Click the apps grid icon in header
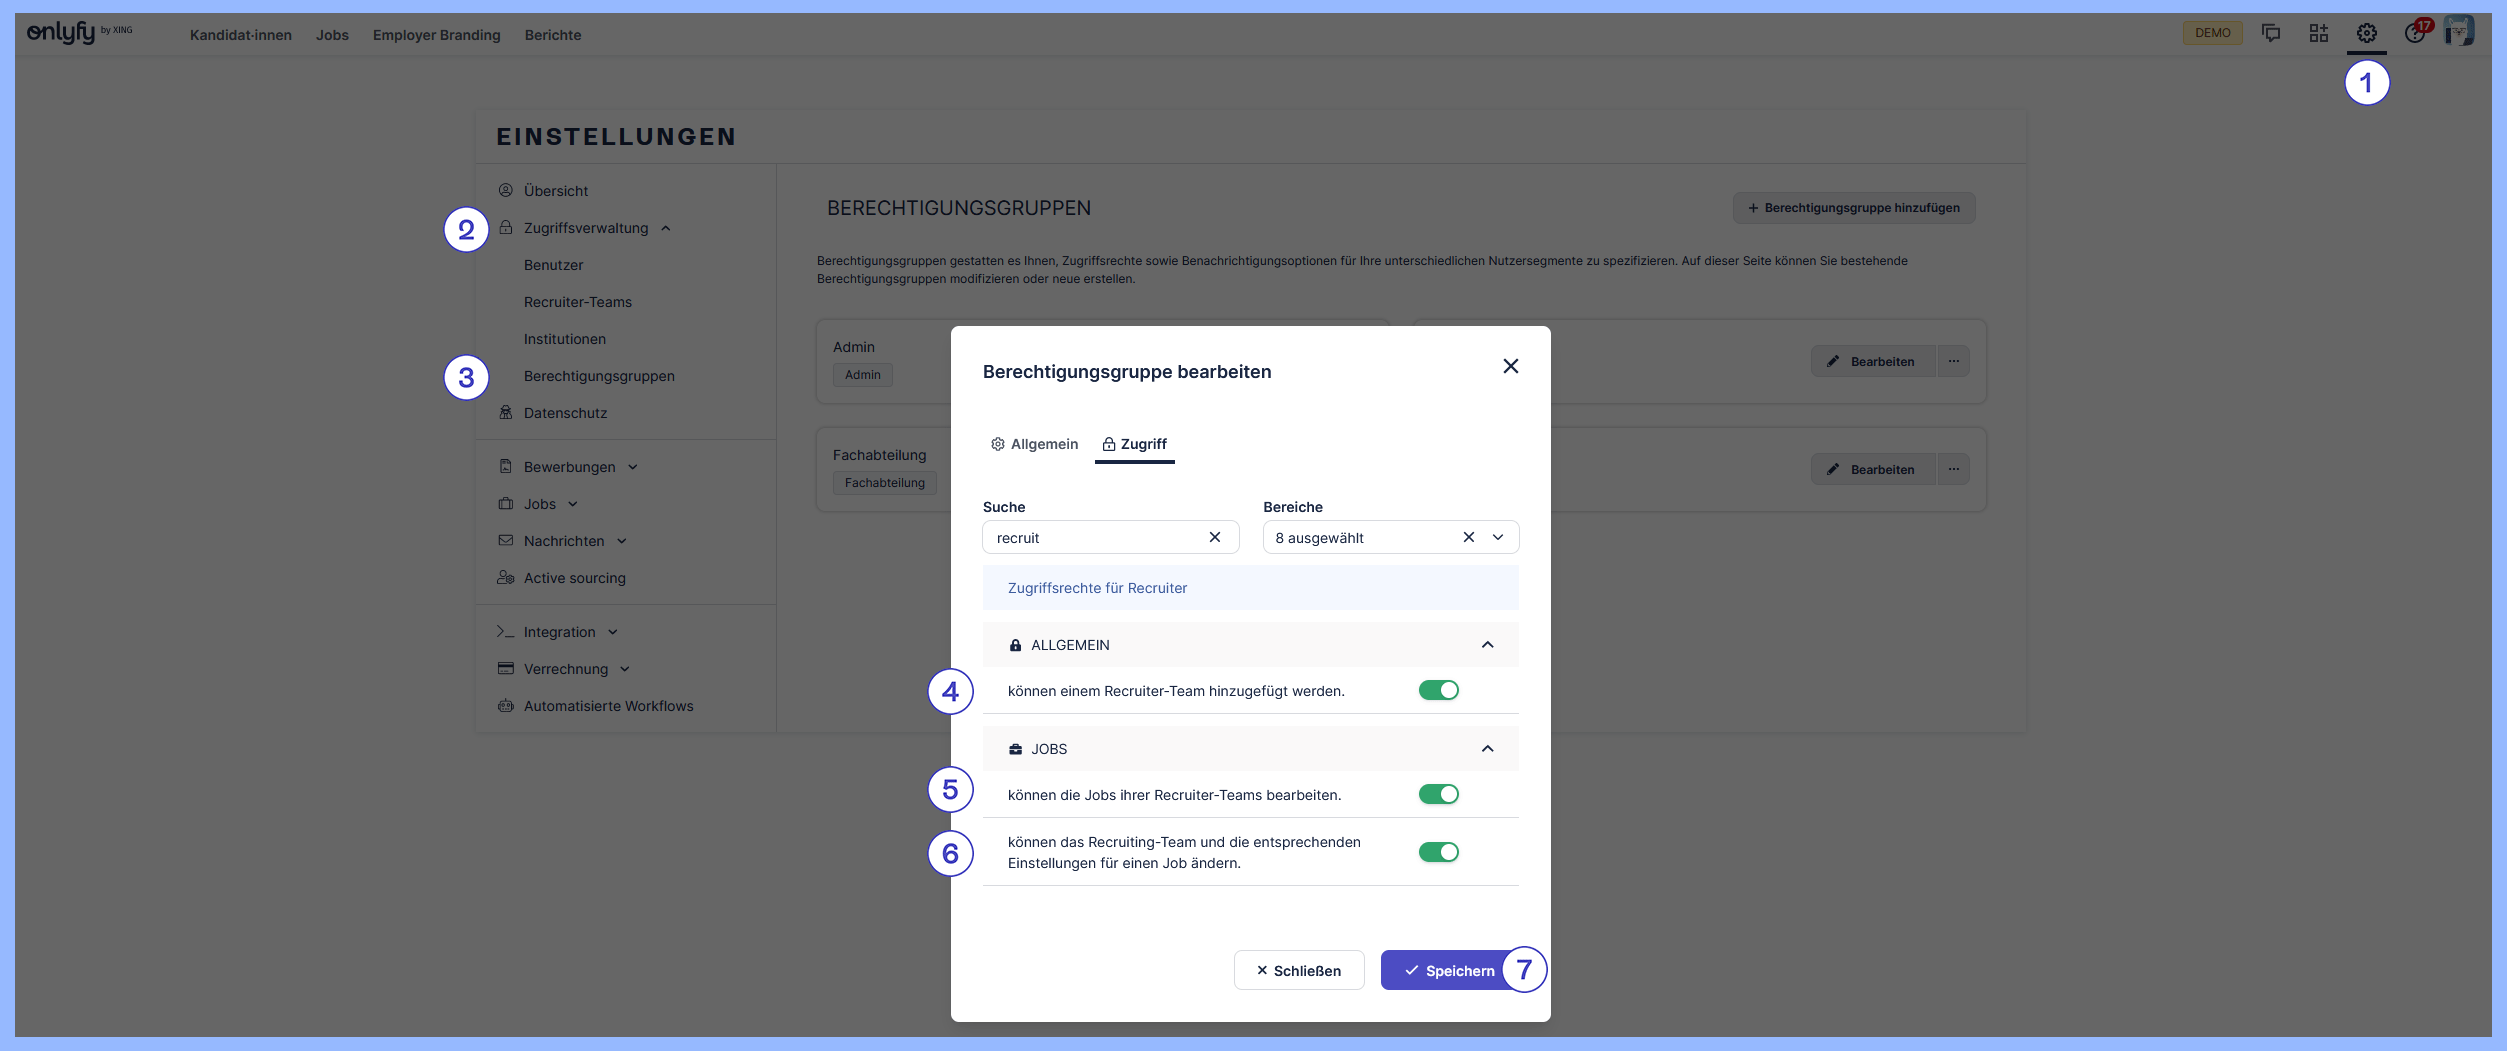2507x1051 pixels. click(2318, 33)
